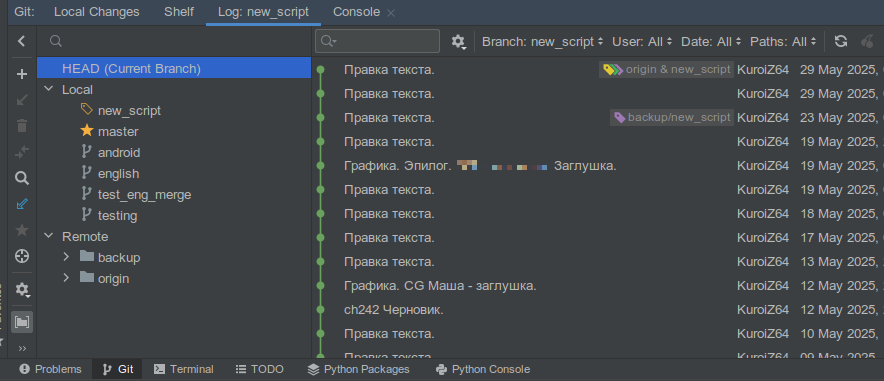The image size is (884, 381).
Task: Select the master branch
Action: coord(118,131)
